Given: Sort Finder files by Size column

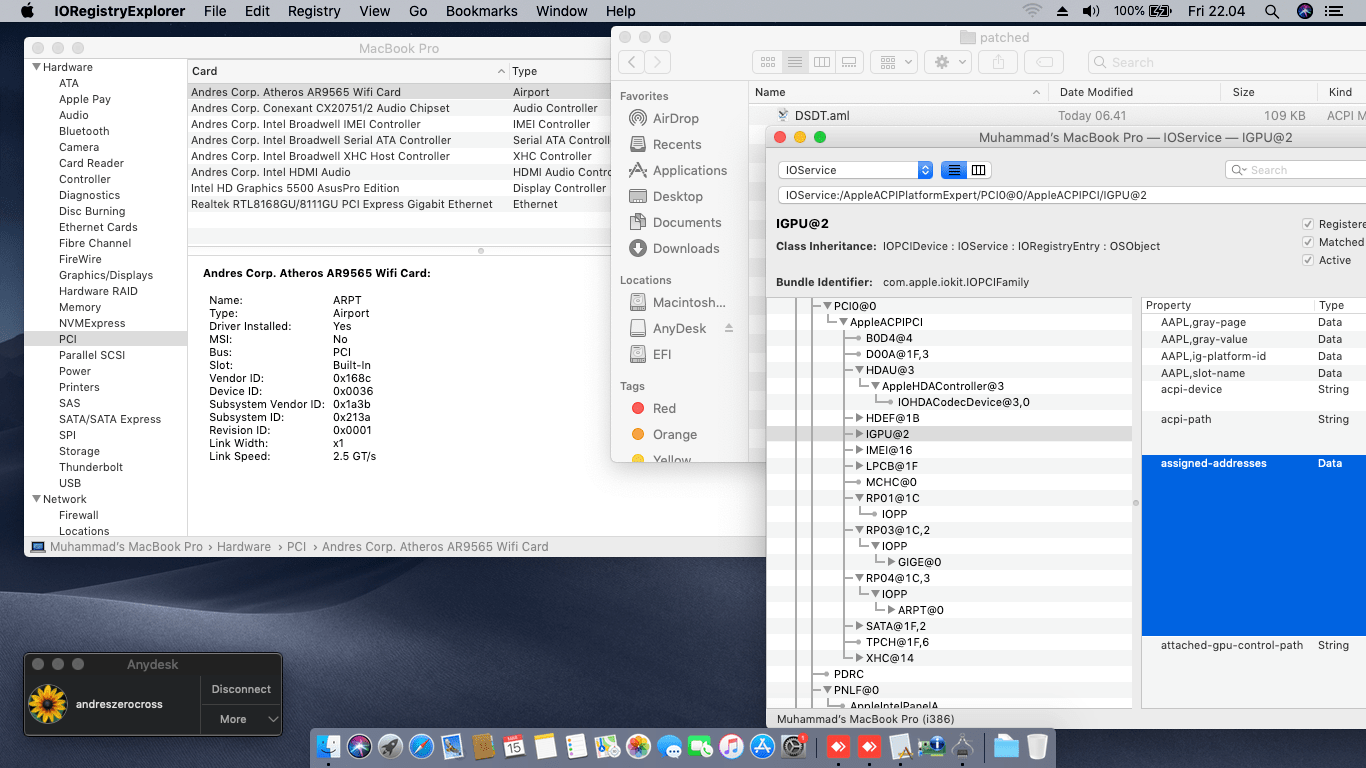Looking at the screenshot, I should (1271, 92).
